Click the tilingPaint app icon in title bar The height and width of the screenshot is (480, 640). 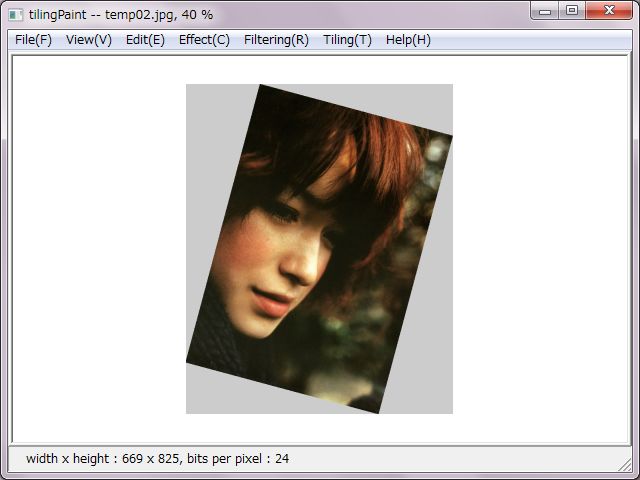tap(16, 15)
